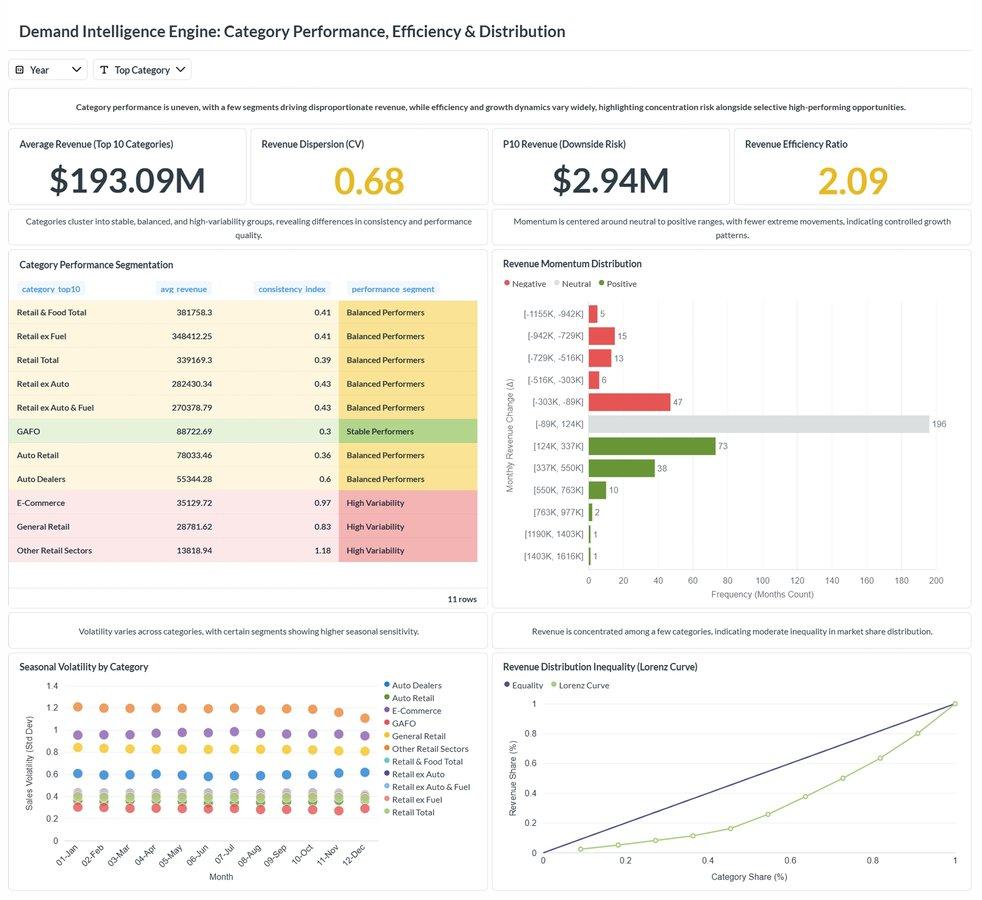Click the 11 rows table footer
The width and height of the screenshot is (982, 900).
click(x=462, y=599)
